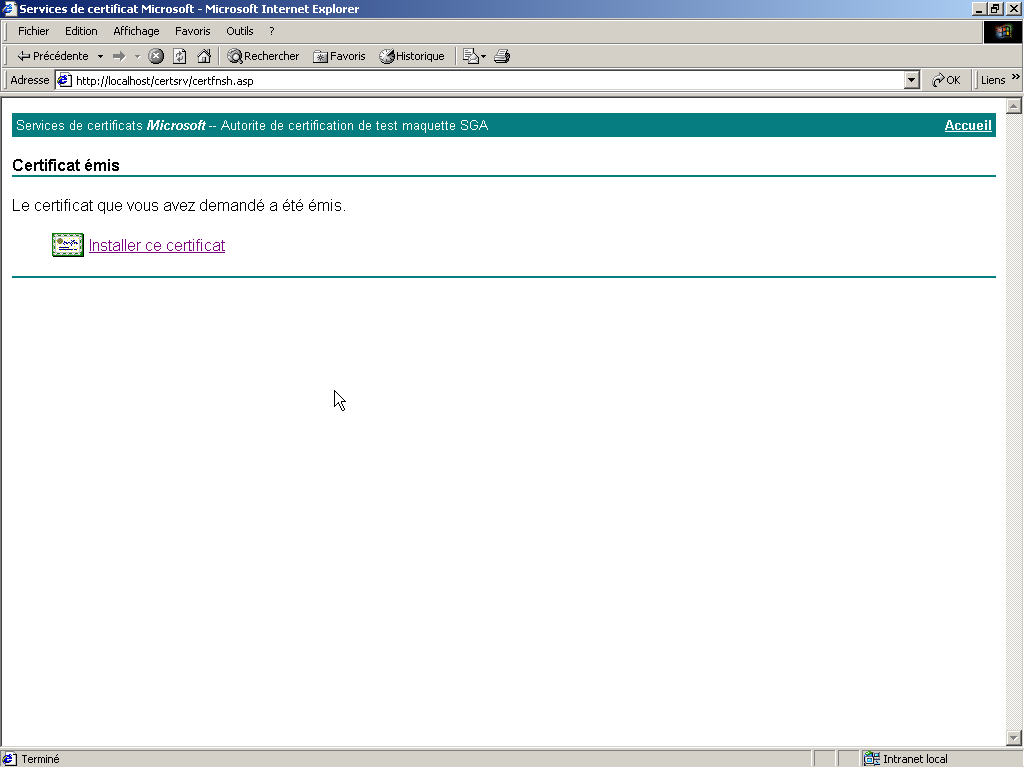Open the Outils menu
1024x768 pixels.
240,31
